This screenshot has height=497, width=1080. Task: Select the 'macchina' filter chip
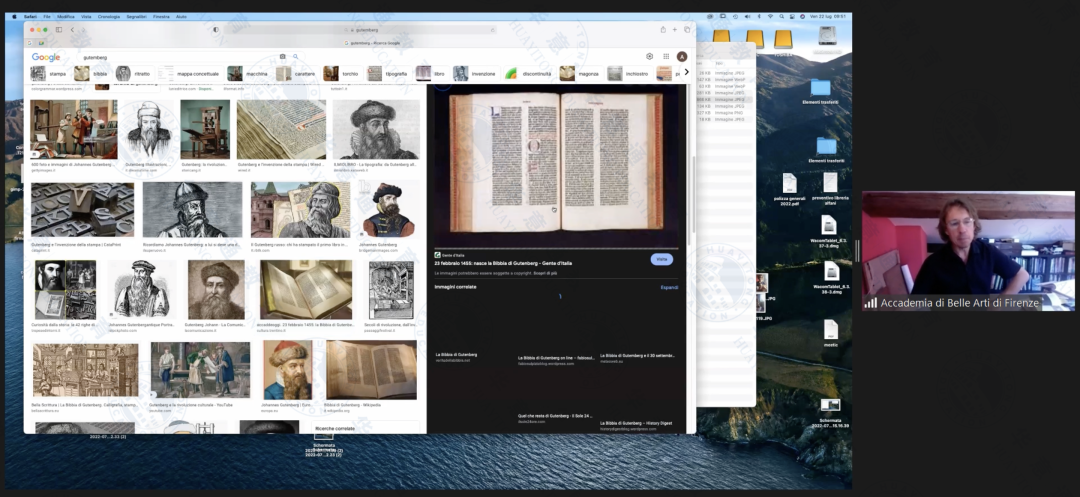pos(249,74)
